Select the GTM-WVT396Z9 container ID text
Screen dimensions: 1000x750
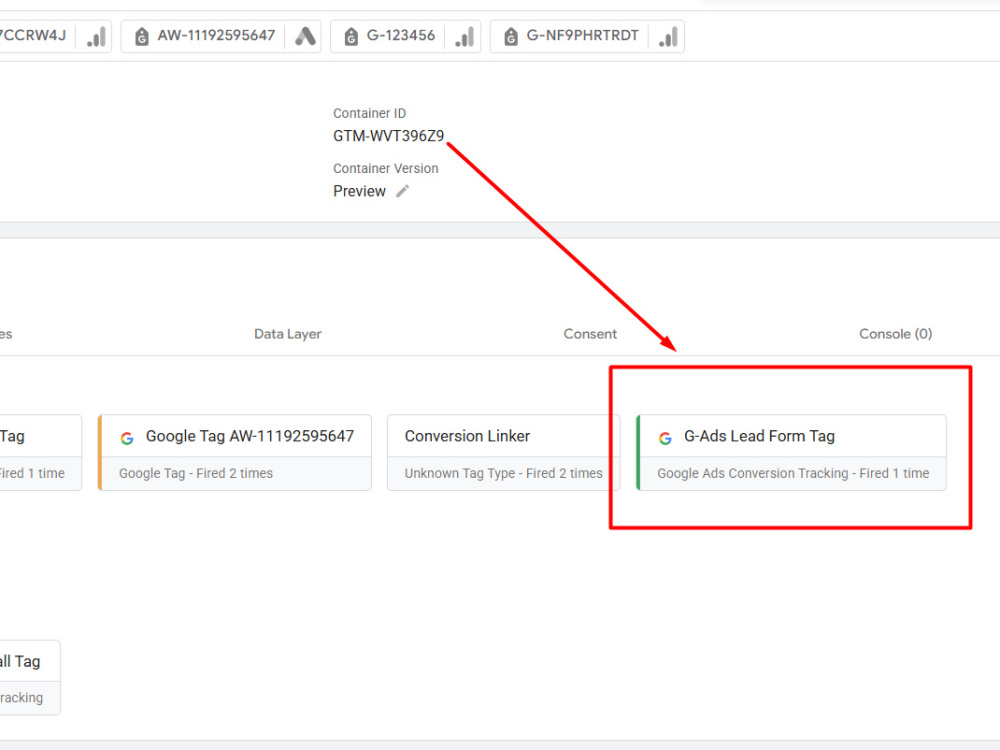pyautogui.click(x=388, y=136)
